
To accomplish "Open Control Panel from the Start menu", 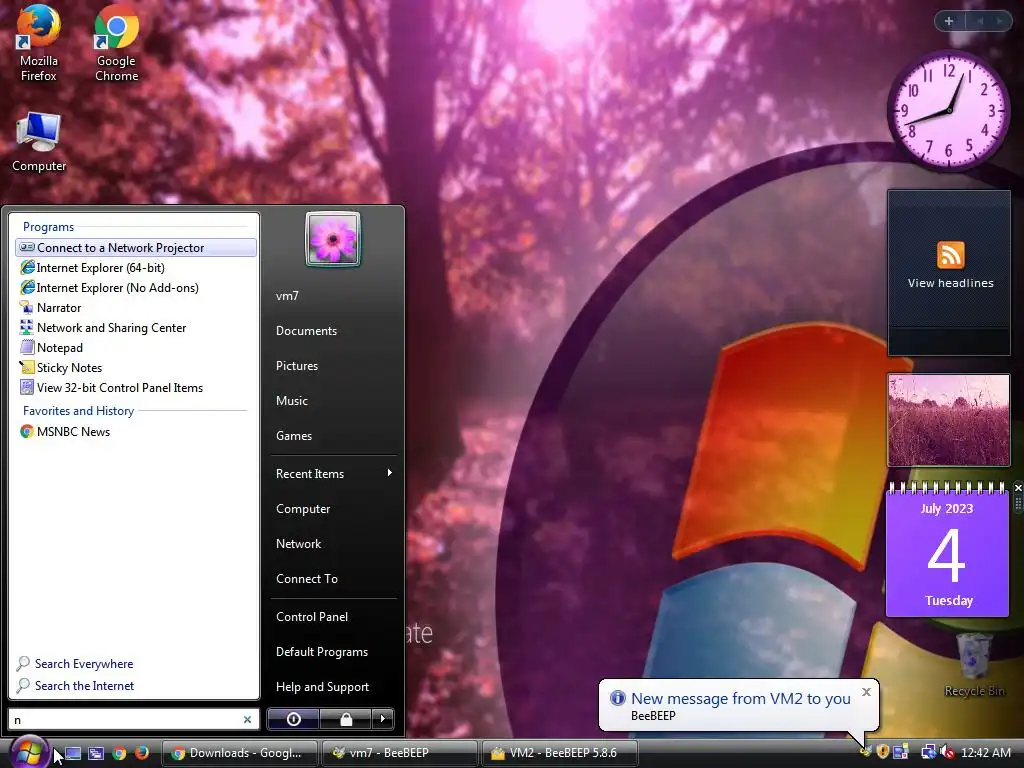I will pos(333,616).
